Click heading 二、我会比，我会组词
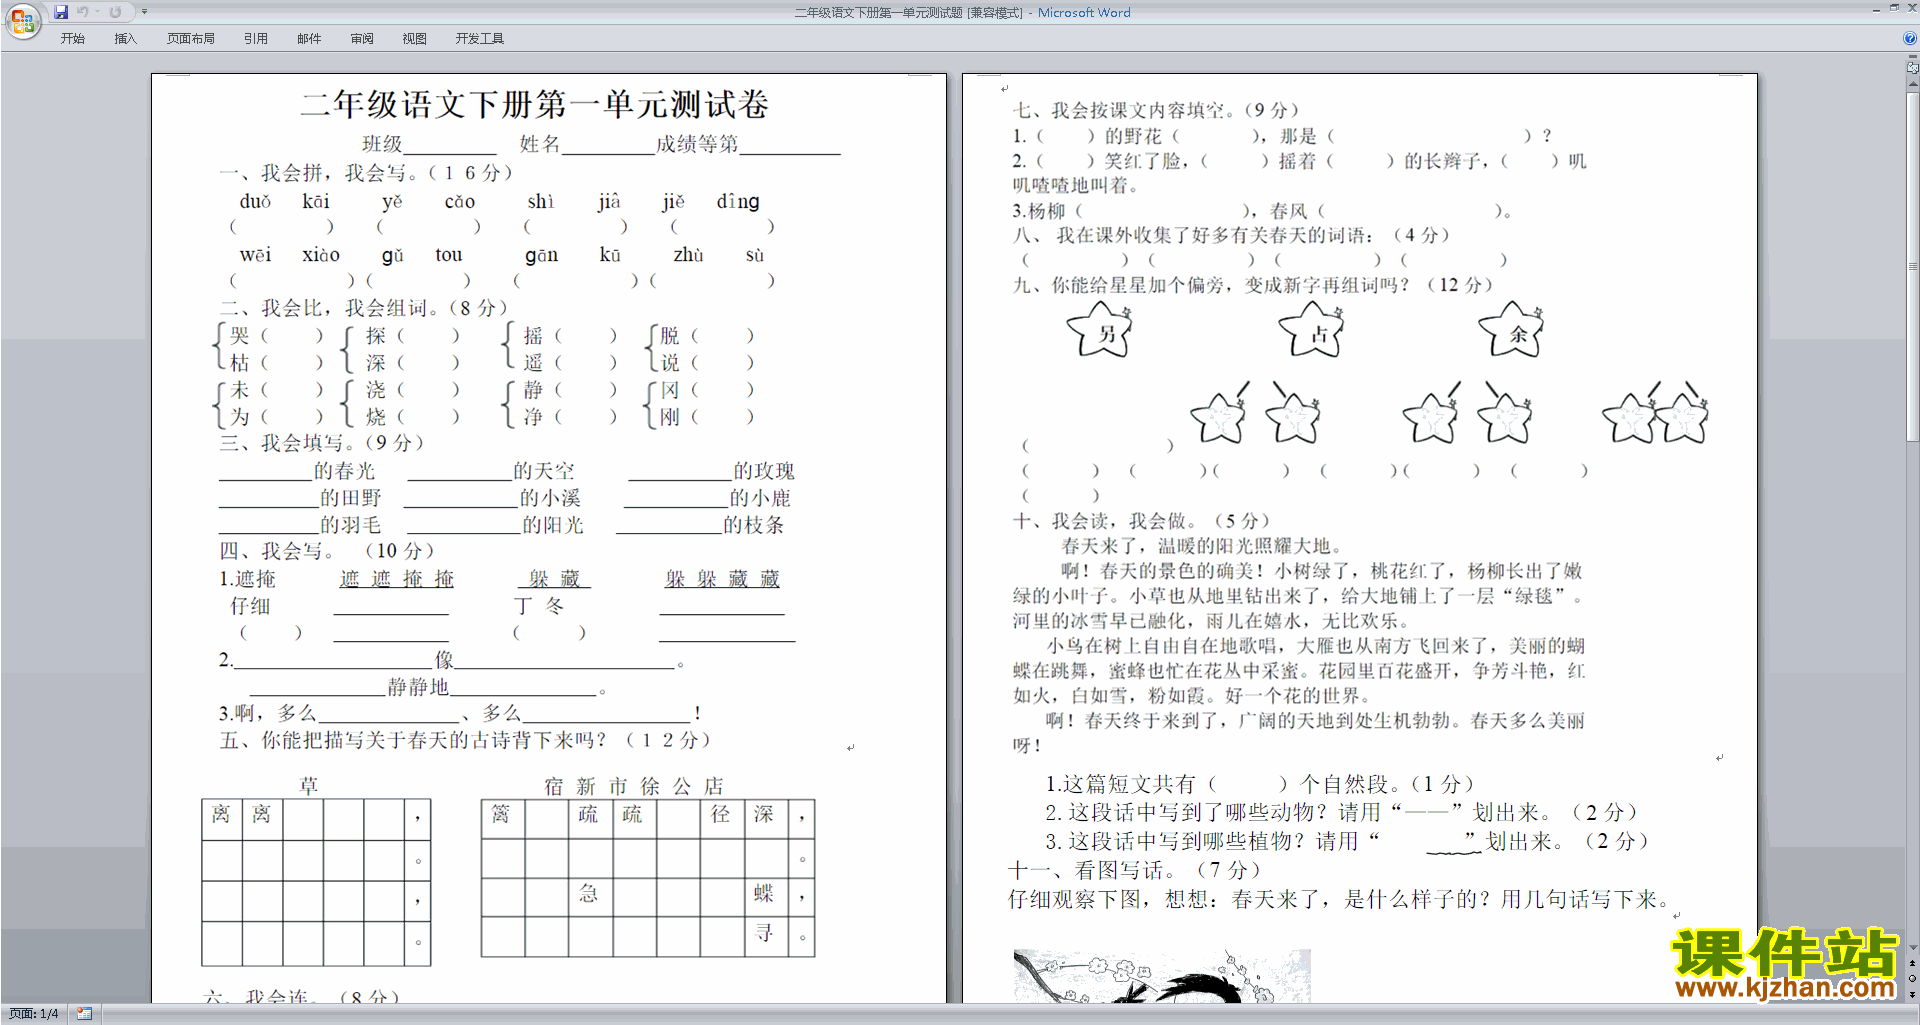This screenshot has width=1920, height=1025. coord(364,308)
